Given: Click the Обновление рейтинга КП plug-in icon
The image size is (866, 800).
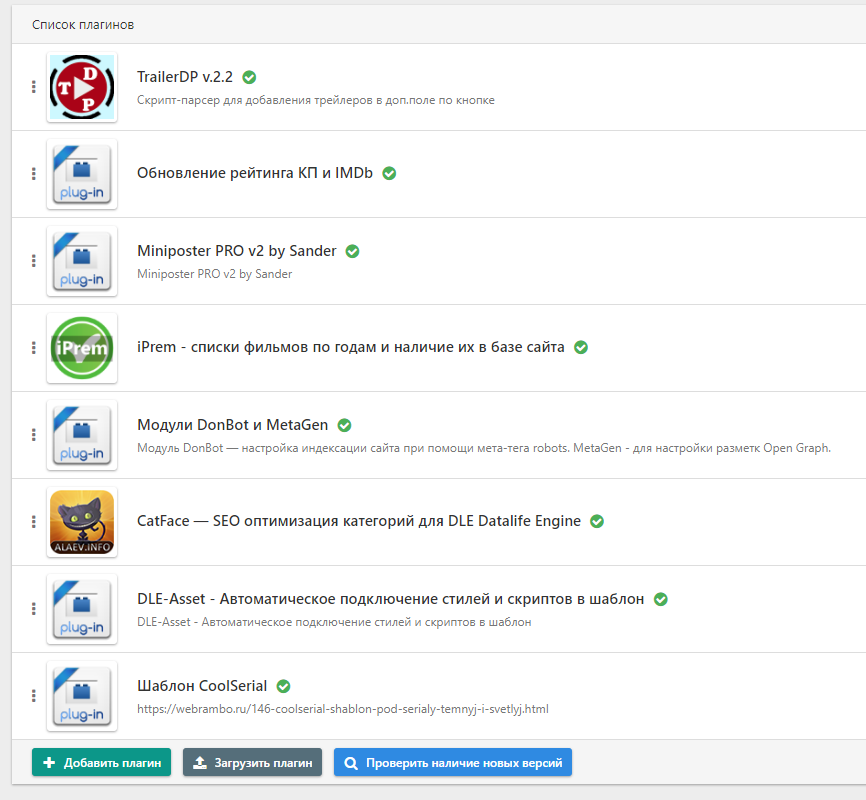Looking at the screenshot, I should [x=82, y=174].
